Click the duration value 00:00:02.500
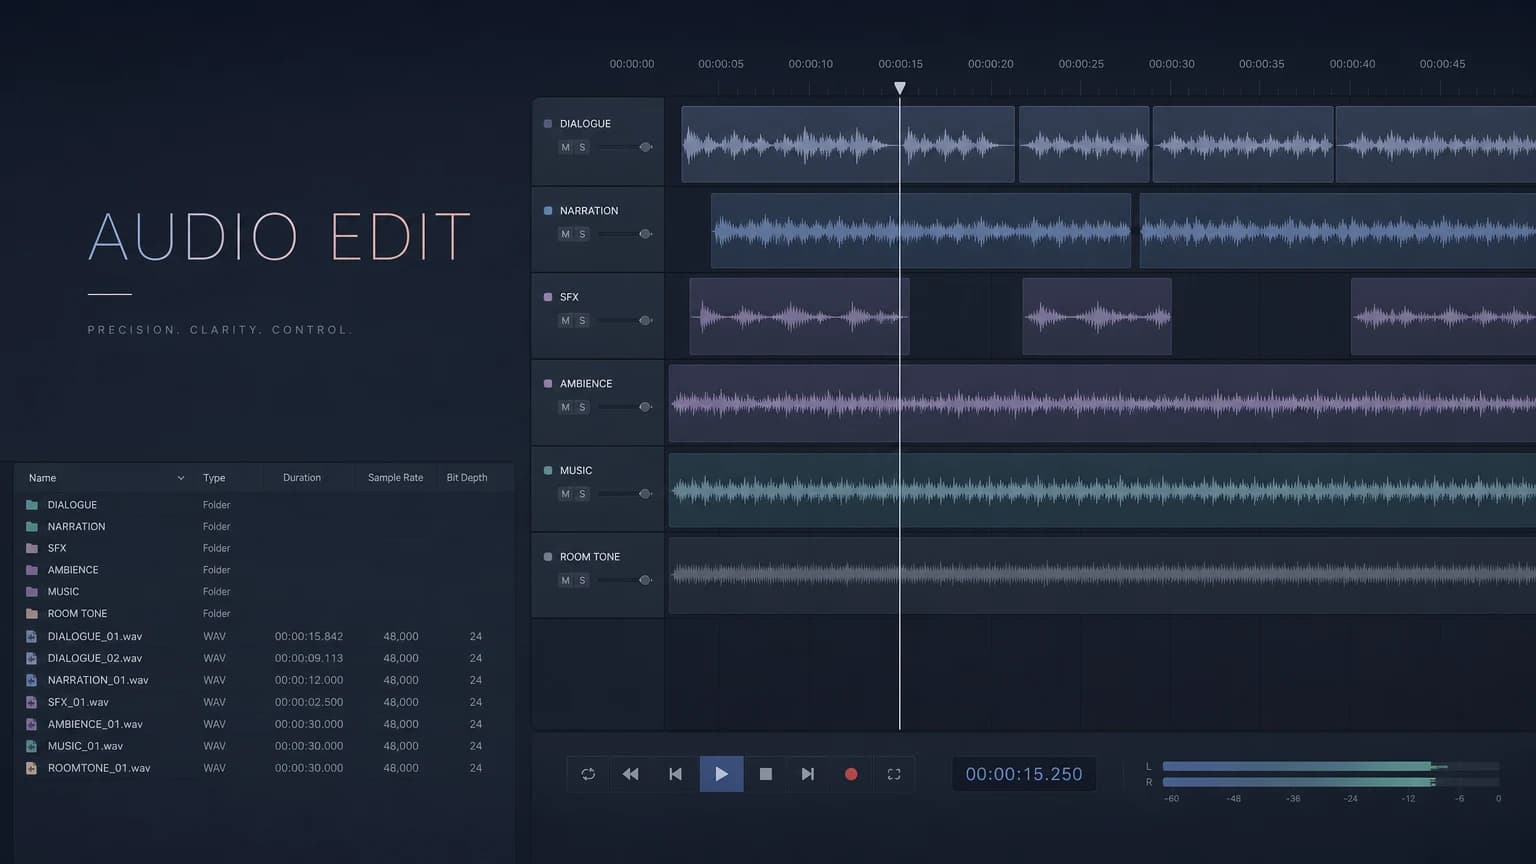Image resolution: width=1536 pixels, height=864 pixels. coord(309,702)
